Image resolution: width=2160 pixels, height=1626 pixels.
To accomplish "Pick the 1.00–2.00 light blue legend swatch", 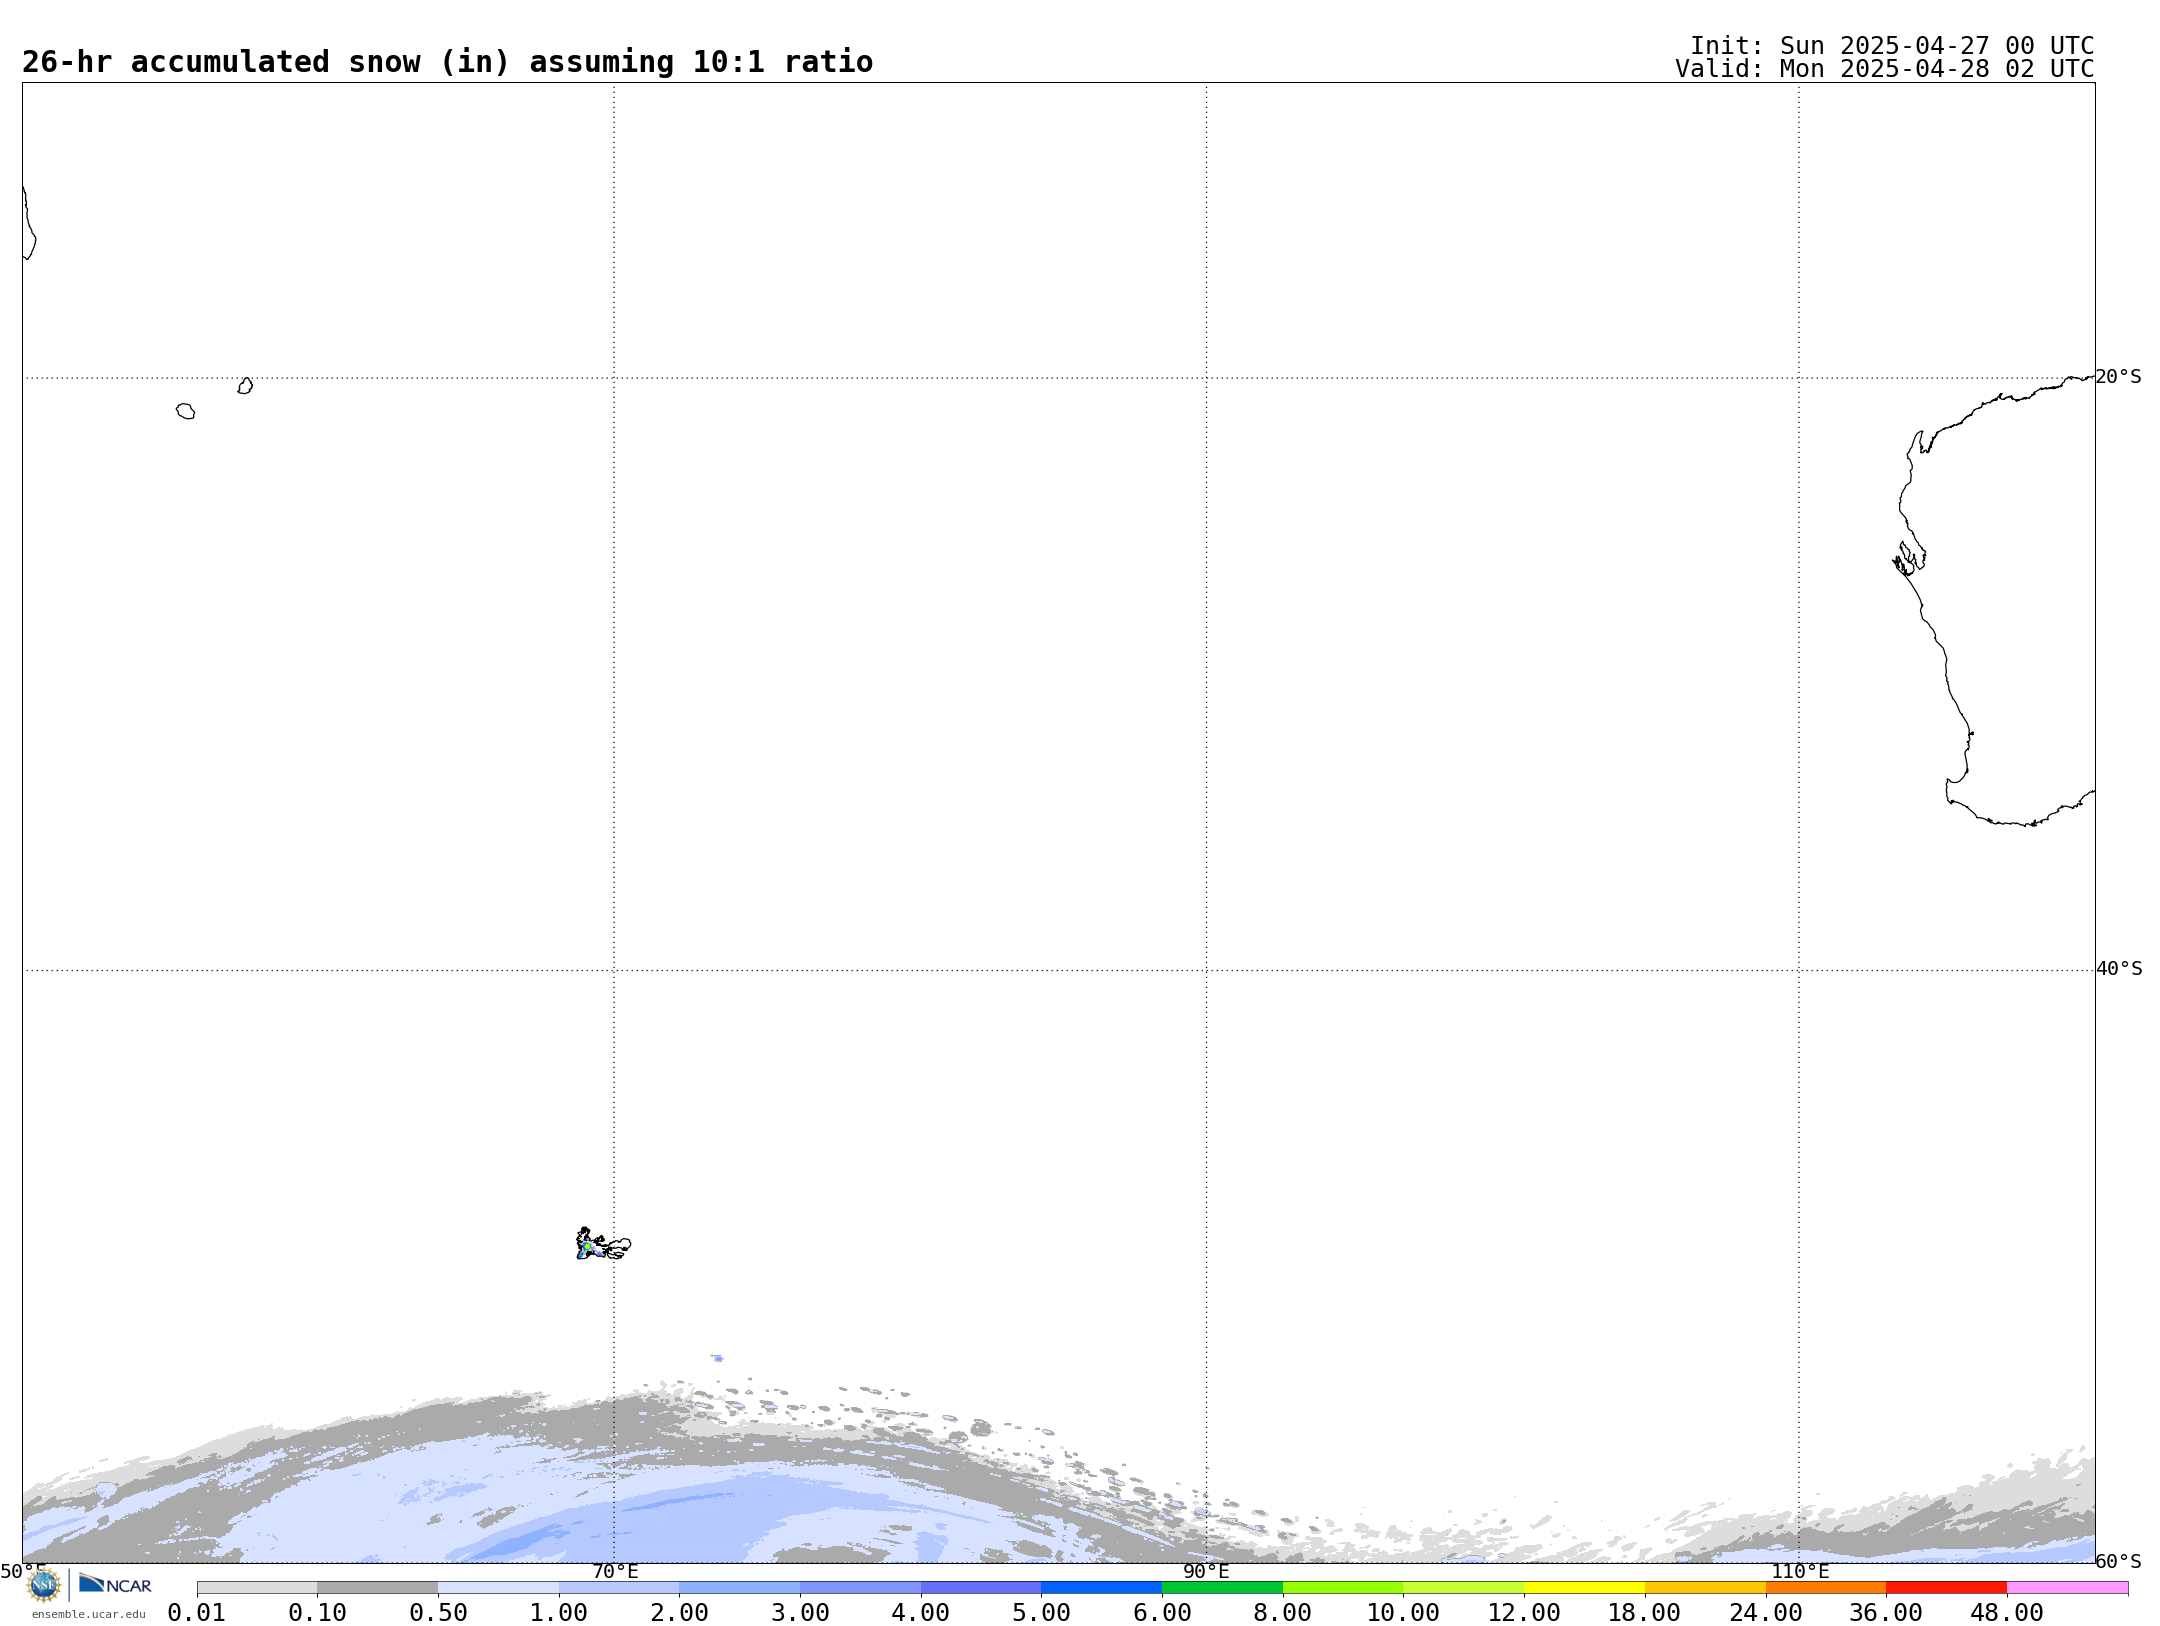I will click(619, 1588).
